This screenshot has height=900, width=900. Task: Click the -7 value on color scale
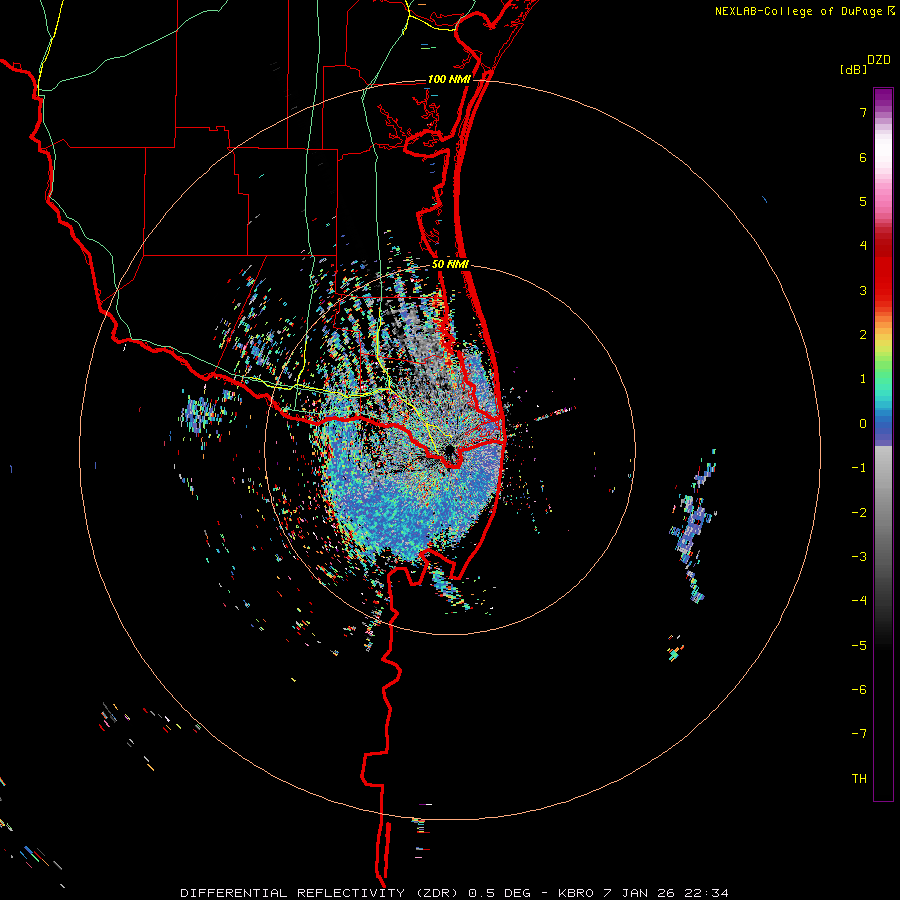859,734
